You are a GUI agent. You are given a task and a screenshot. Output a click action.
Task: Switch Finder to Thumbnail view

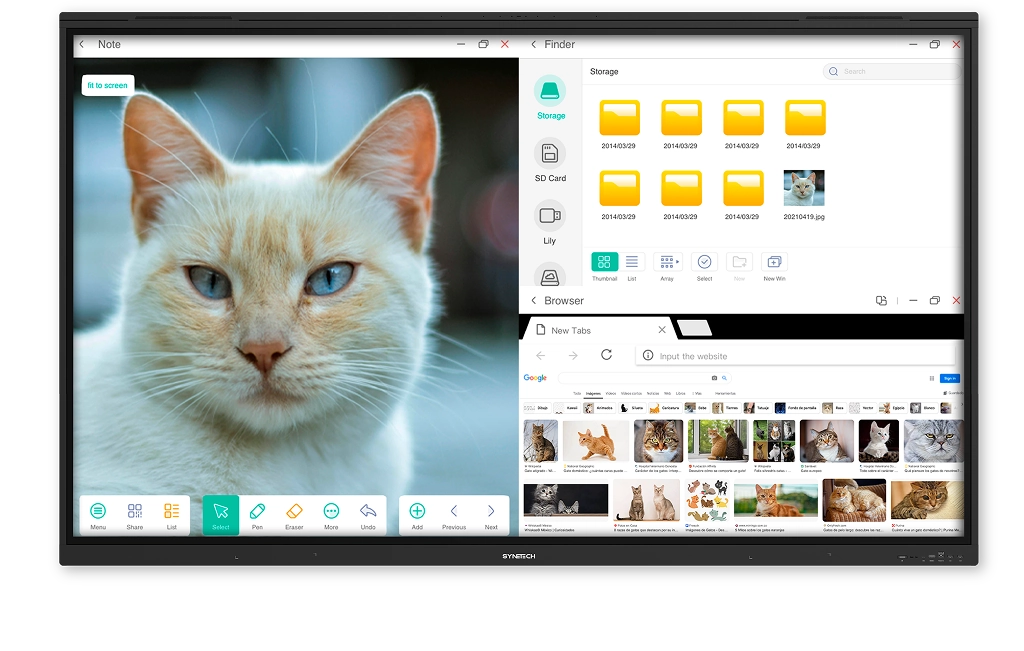tap(604, 264)
